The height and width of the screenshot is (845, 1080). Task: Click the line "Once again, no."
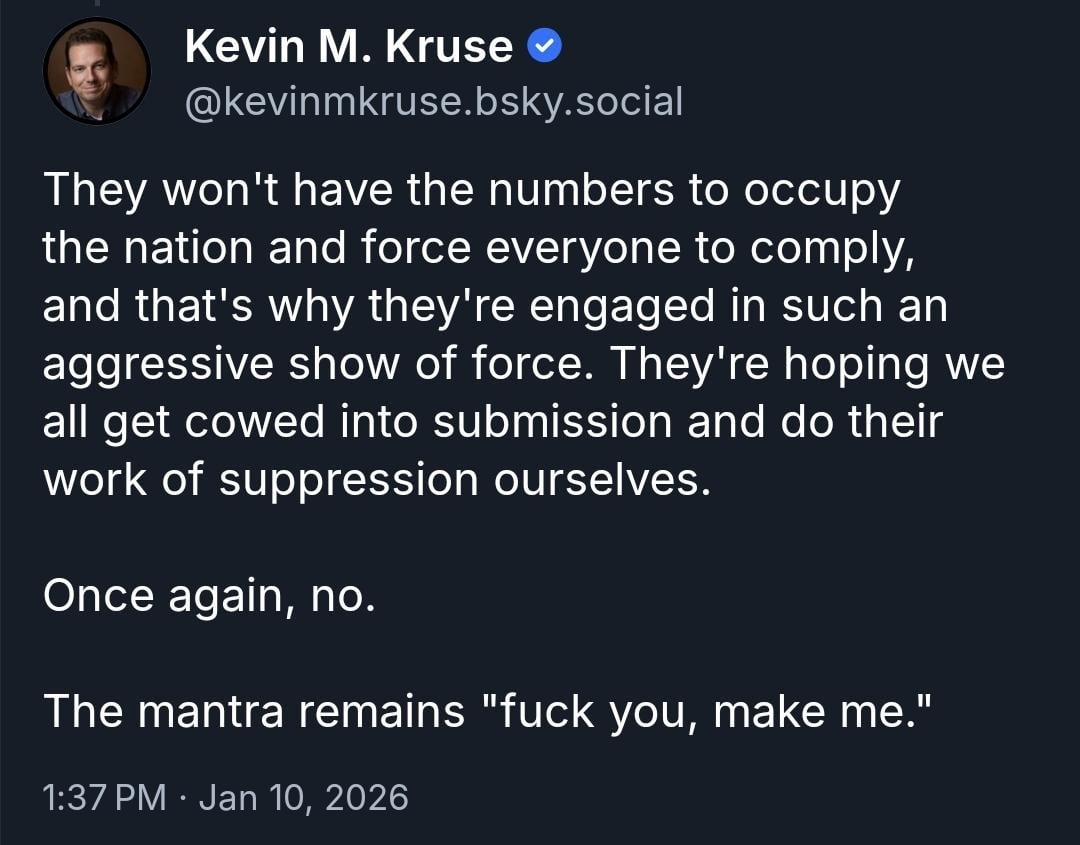[209, 596]
